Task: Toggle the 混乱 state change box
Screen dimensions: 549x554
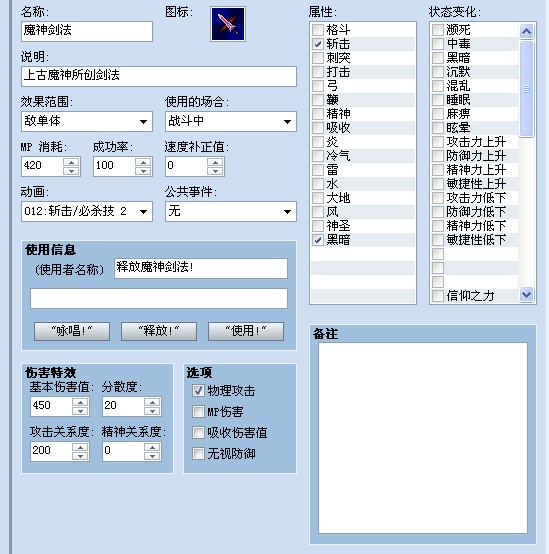Action: coord(438,86)
